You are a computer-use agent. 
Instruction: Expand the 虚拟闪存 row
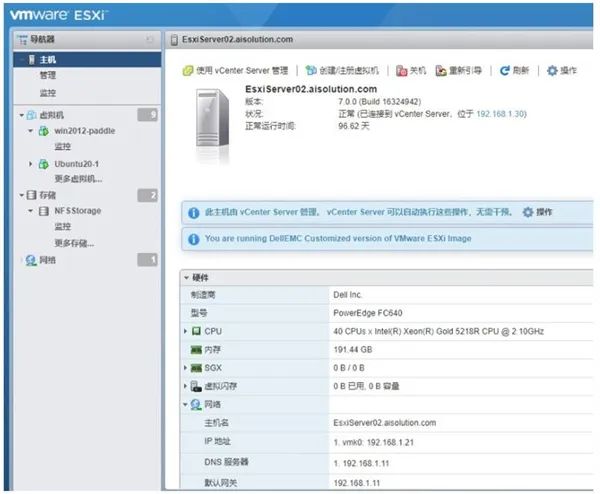186,386
